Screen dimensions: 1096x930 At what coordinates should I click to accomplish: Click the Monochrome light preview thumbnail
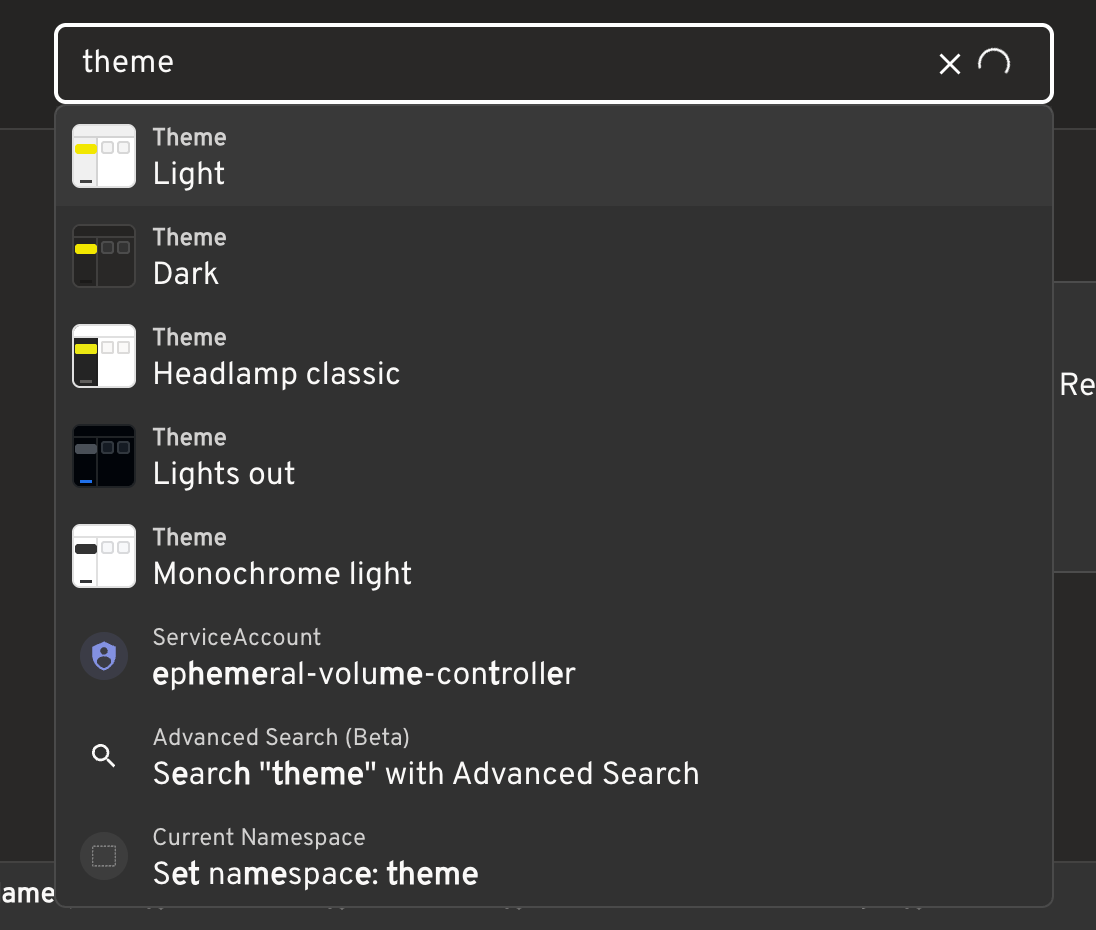103,555
